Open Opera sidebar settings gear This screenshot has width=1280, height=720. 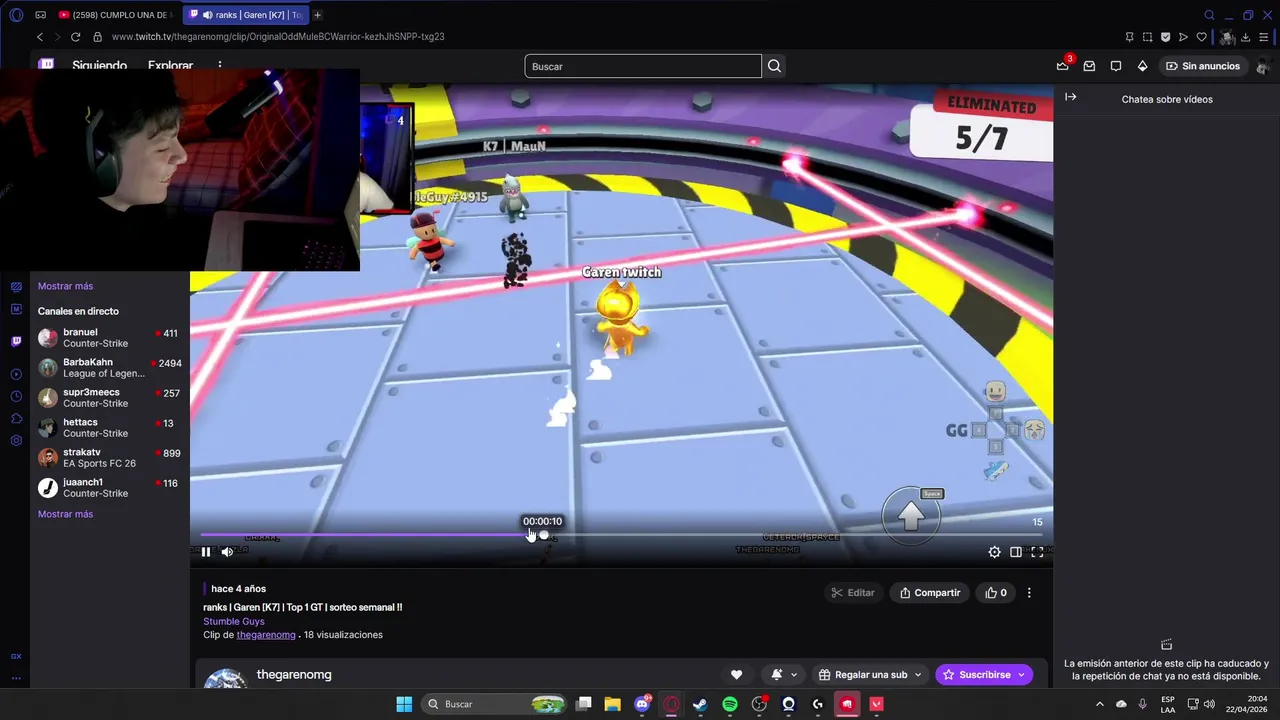[x=16, y=440]
